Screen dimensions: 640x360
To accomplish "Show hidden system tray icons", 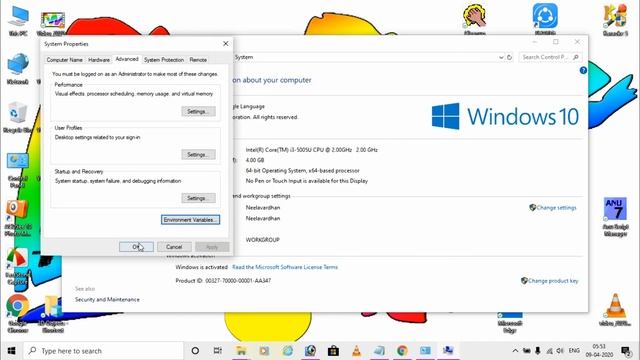I will (x=515, y=351).
